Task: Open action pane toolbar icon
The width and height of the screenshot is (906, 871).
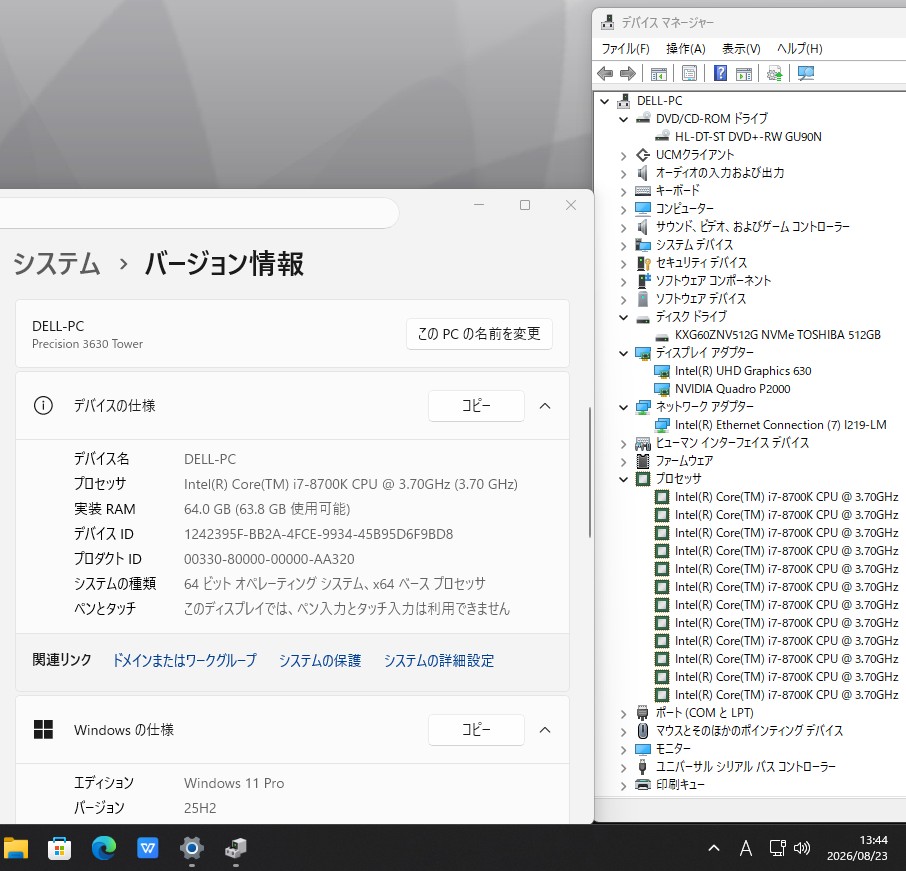Action: pos(744,73)
